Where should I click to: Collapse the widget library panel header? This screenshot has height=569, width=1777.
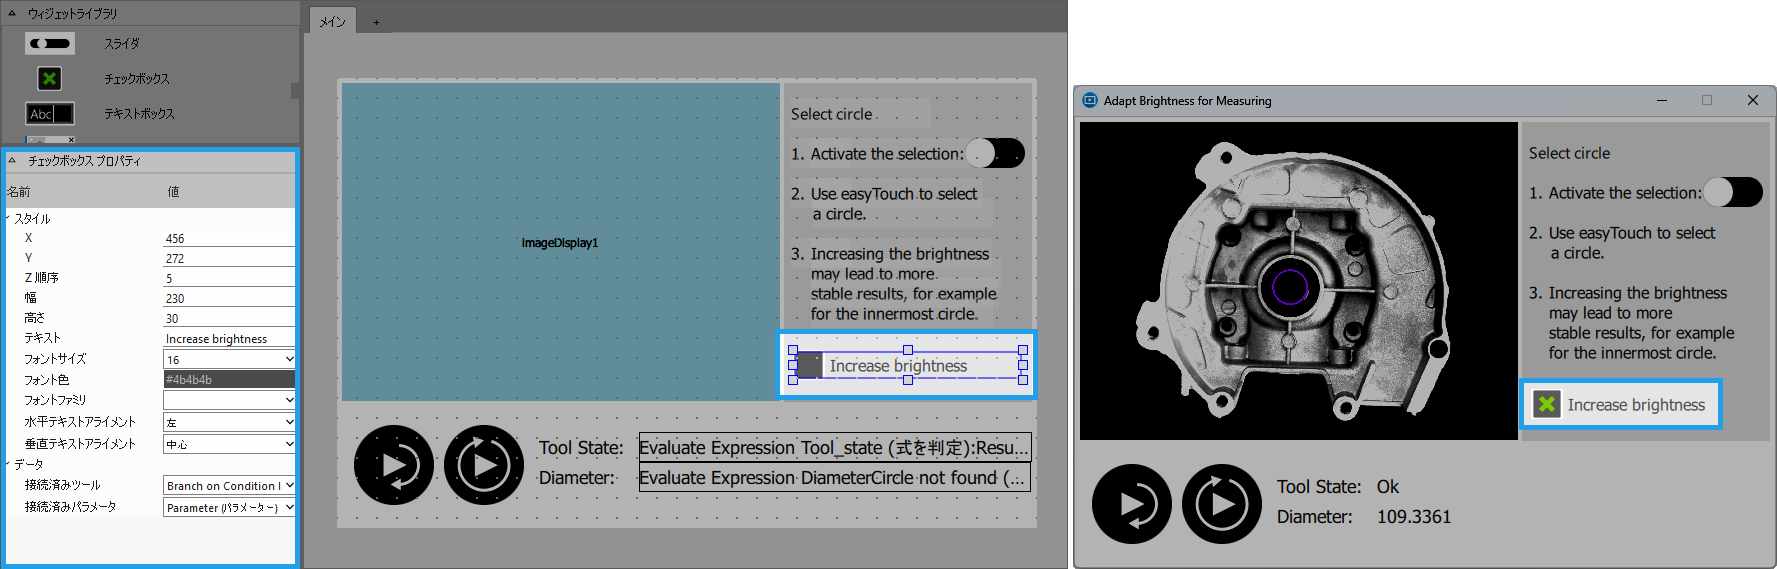click(12, 13)
